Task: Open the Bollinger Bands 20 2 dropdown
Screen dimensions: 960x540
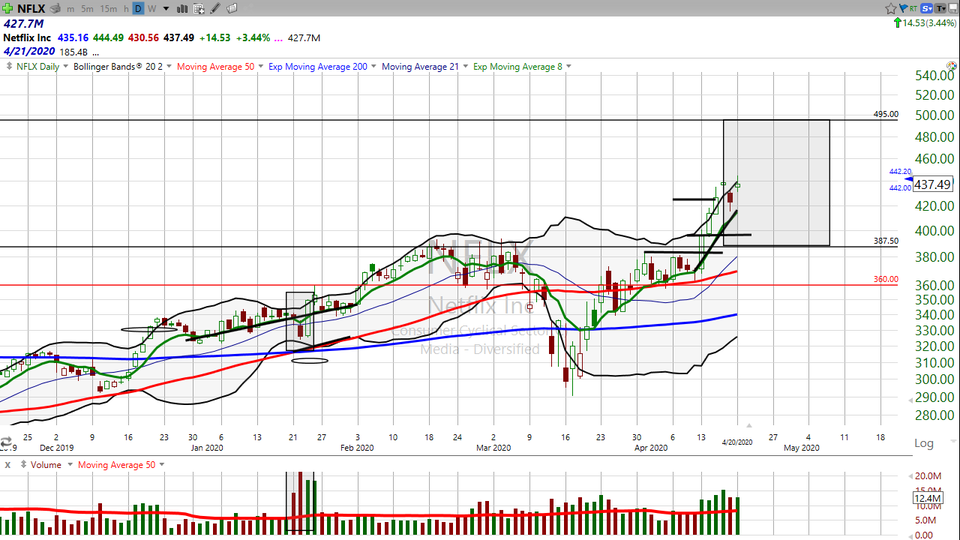Action: tap(168, 66)
